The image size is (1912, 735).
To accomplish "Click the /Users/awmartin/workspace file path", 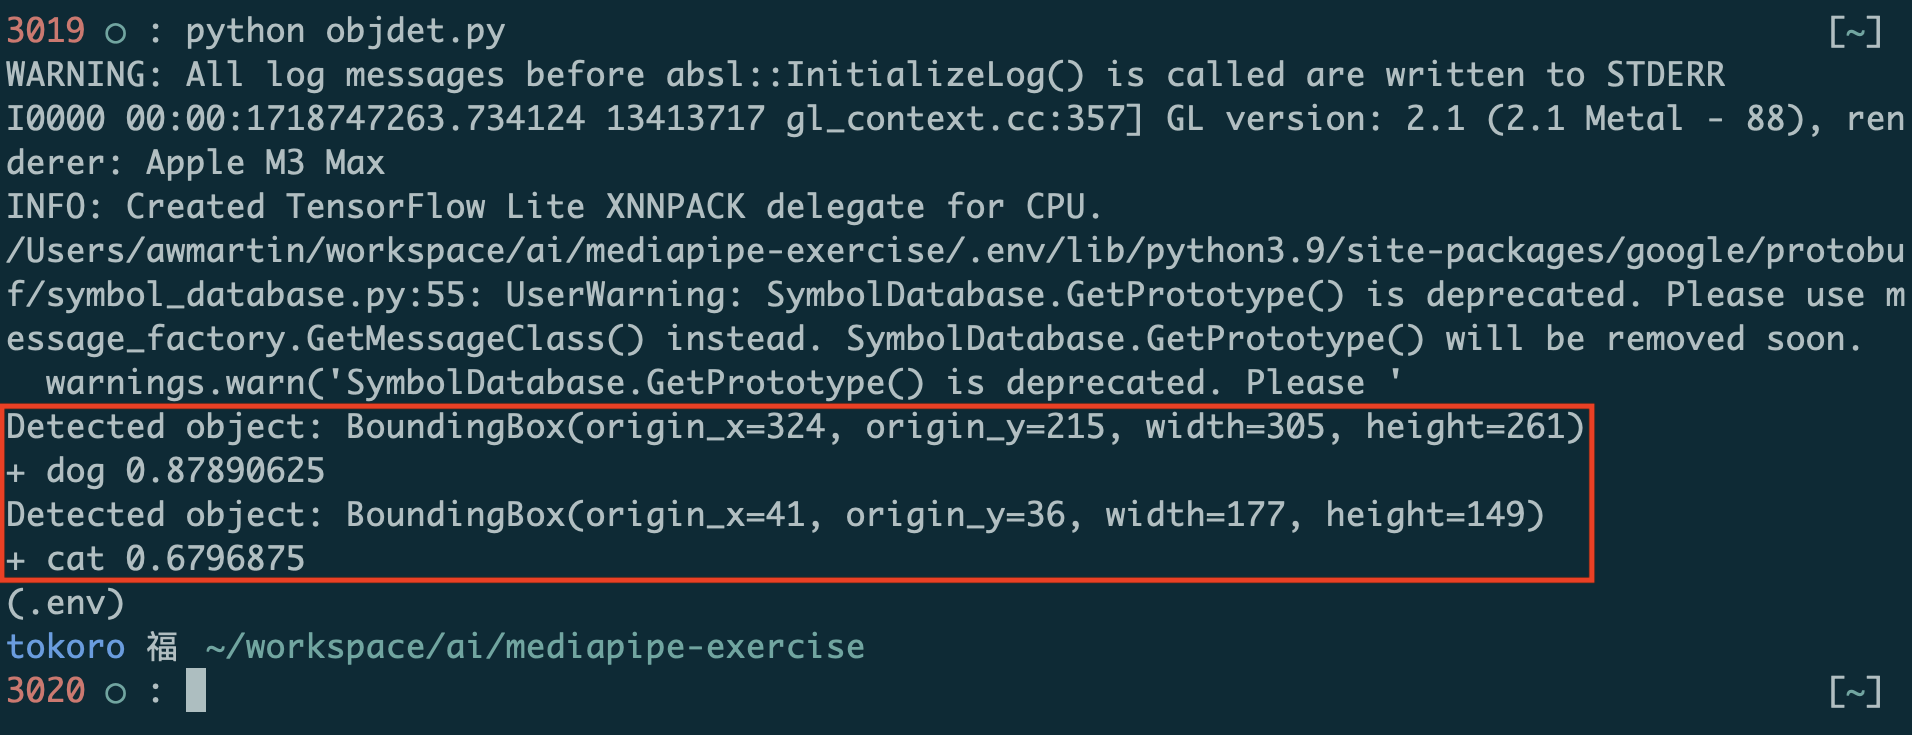I will 955,251.
